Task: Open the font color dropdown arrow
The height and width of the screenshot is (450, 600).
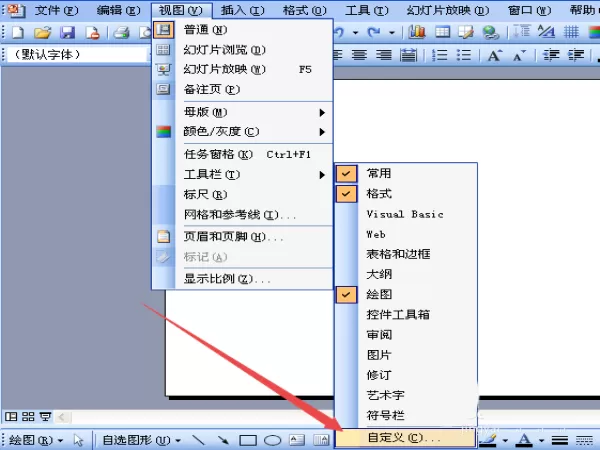Action: (541, 440)
